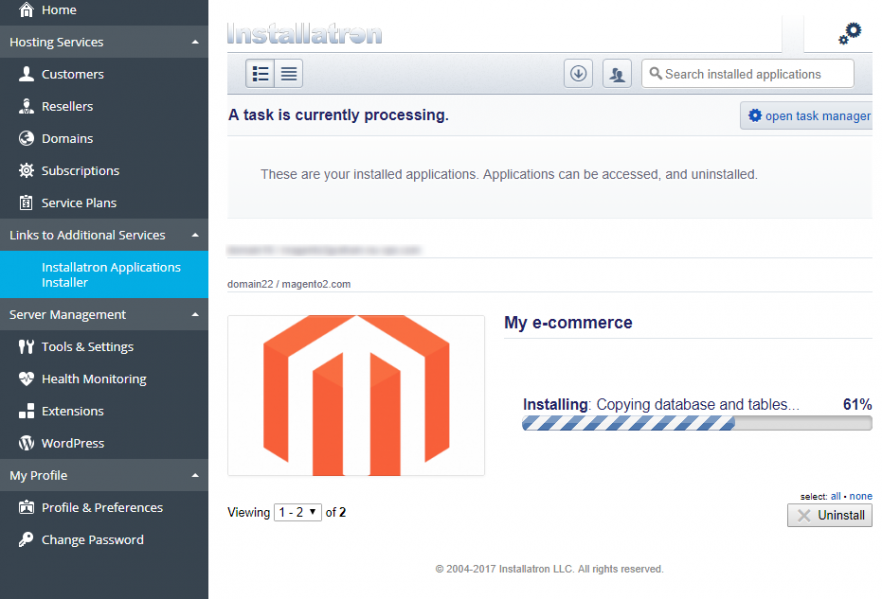Image resolution: width=882 pixels, height=599 pixels.
Task: Click the Installatron logo
Action: [305, 34]
